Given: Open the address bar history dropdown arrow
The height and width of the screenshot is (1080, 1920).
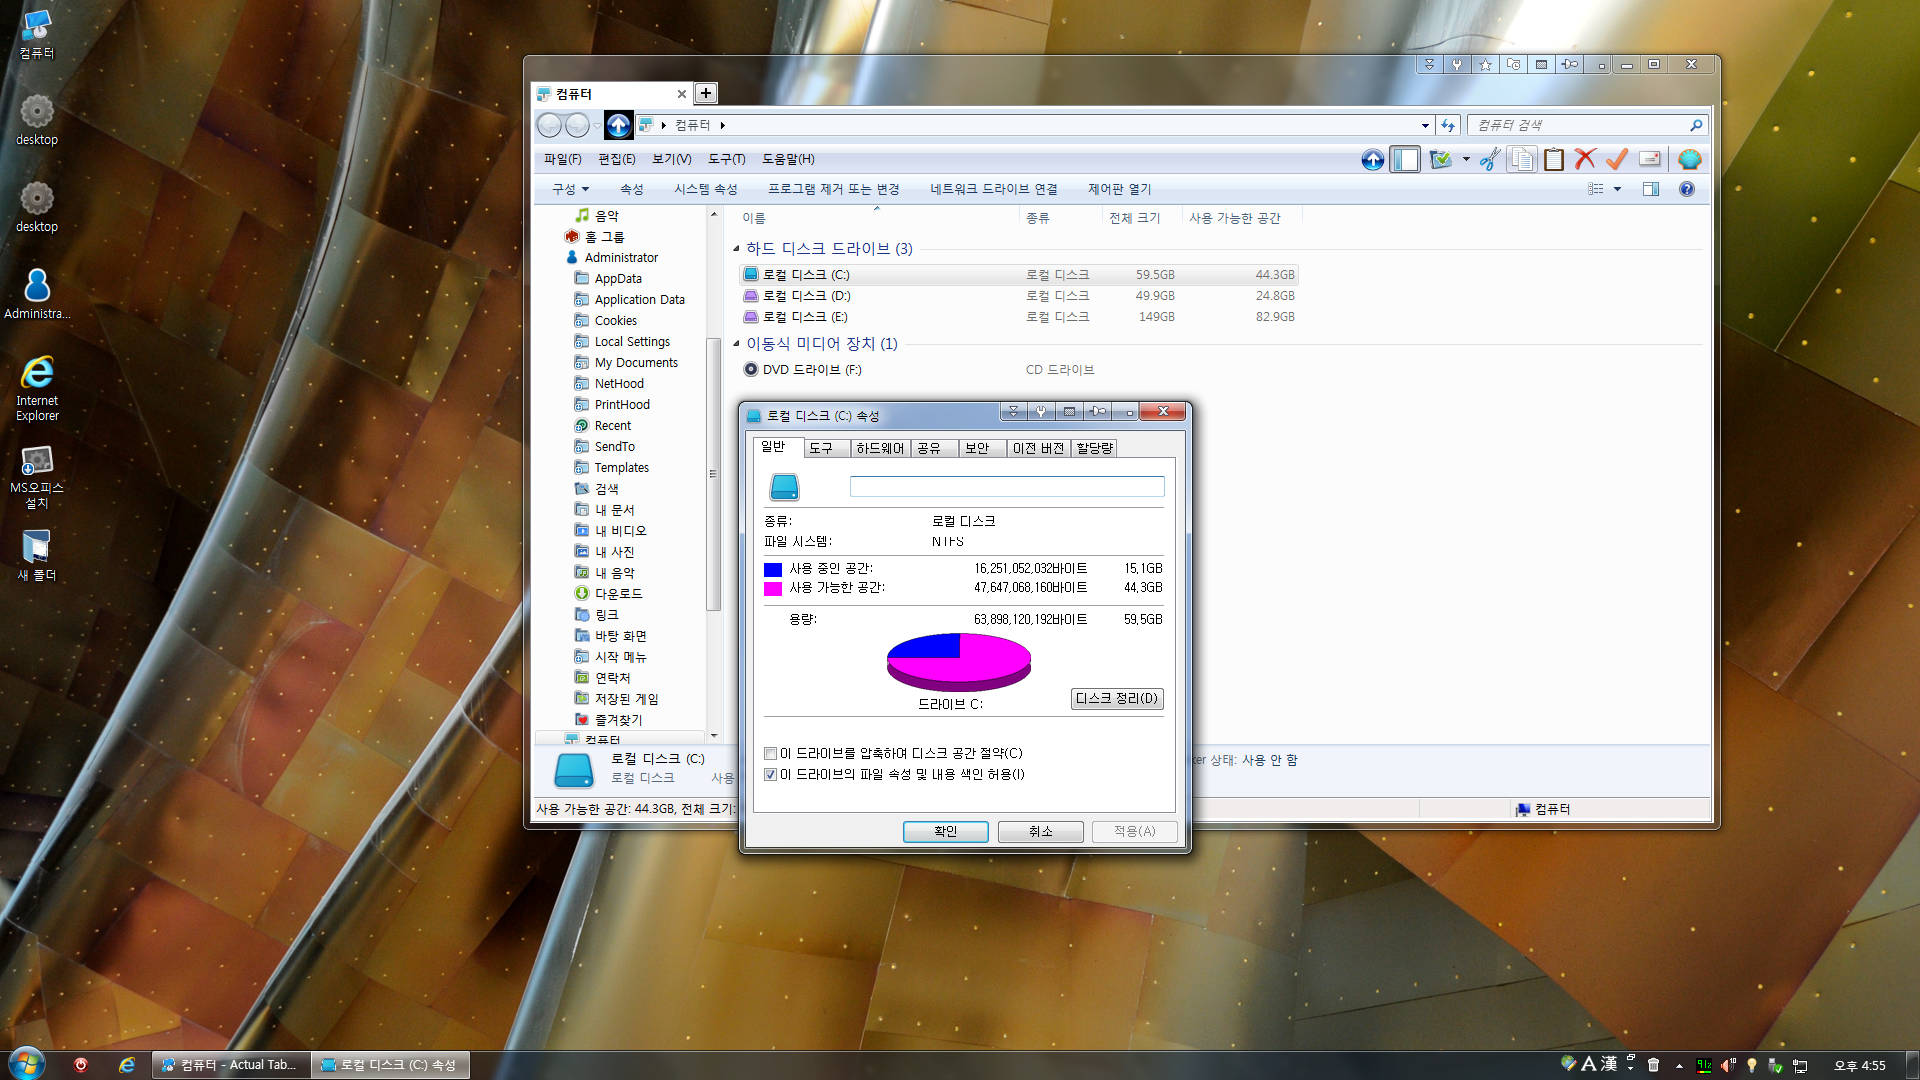Looking at the screenshot, I should coord(1425,125).
